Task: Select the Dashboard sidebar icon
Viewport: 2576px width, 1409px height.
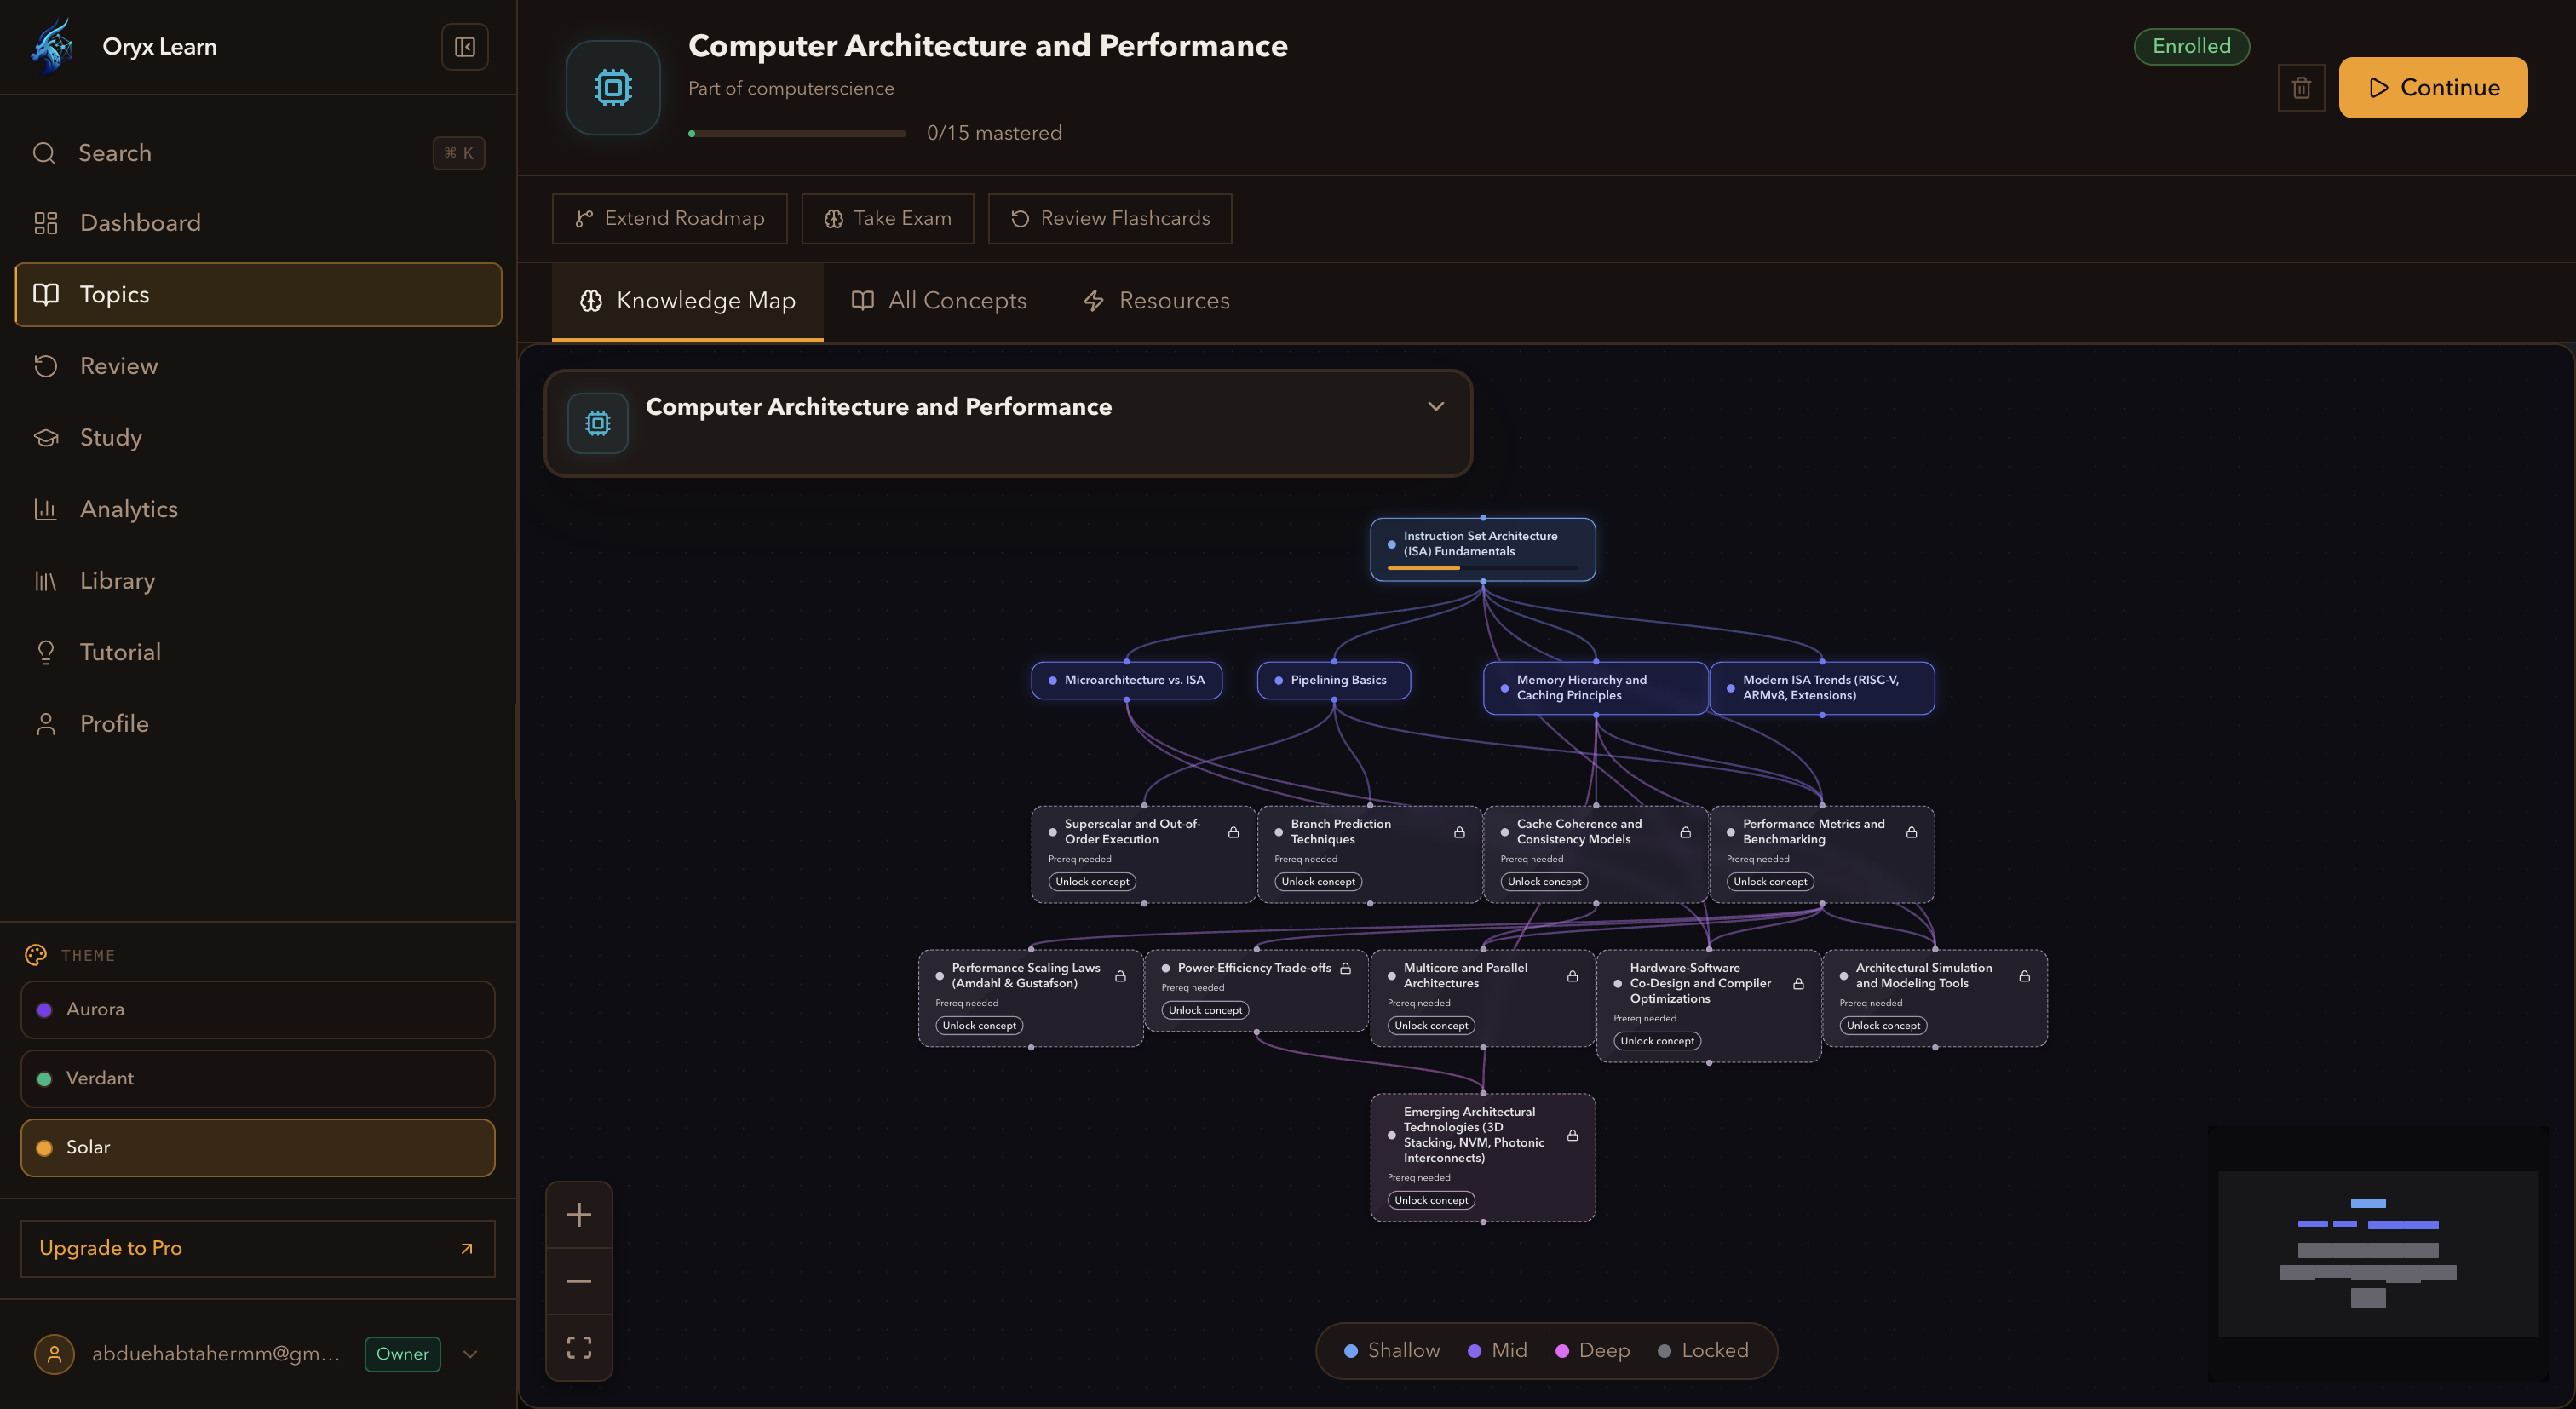Action: pyautogui.click(x=46, y=223)
